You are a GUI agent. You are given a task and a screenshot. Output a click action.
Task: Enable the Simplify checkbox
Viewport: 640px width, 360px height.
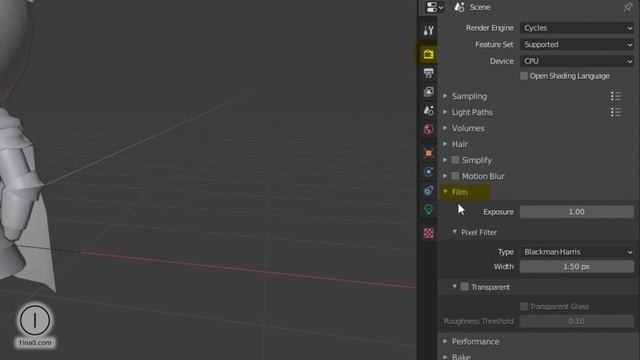click(x=455, y=160)
